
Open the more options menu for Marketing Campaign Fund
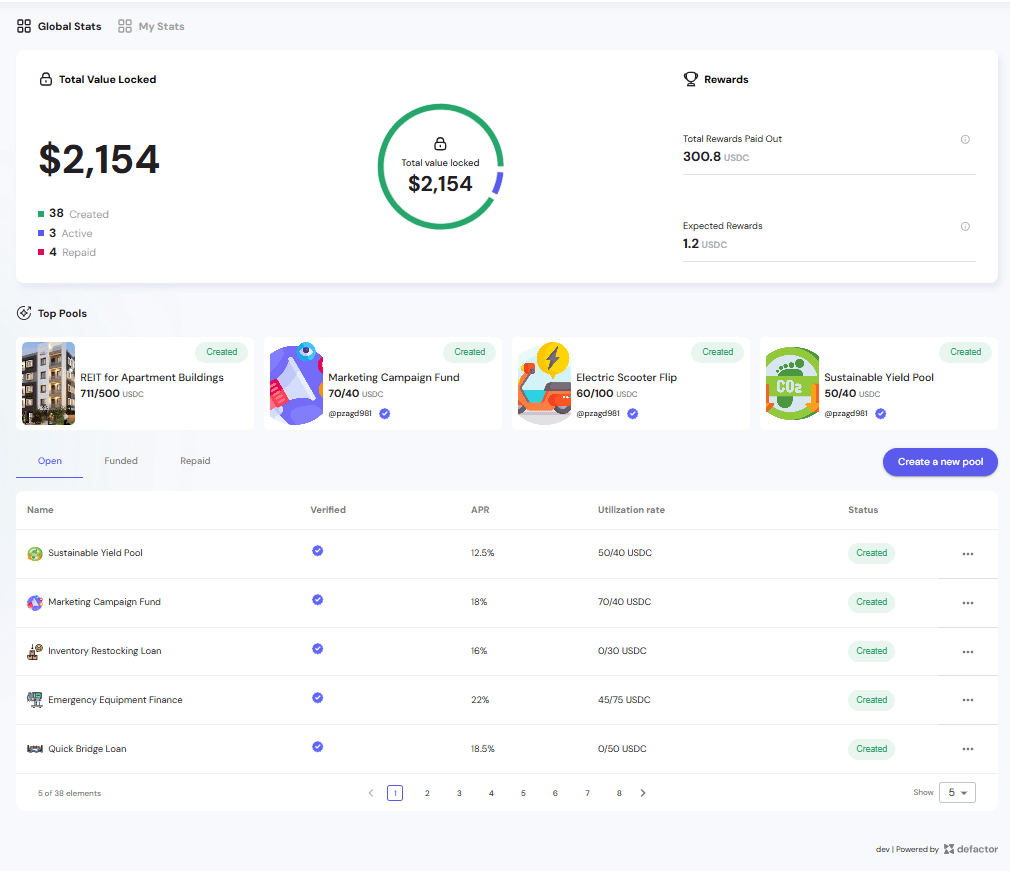(967, 603)
